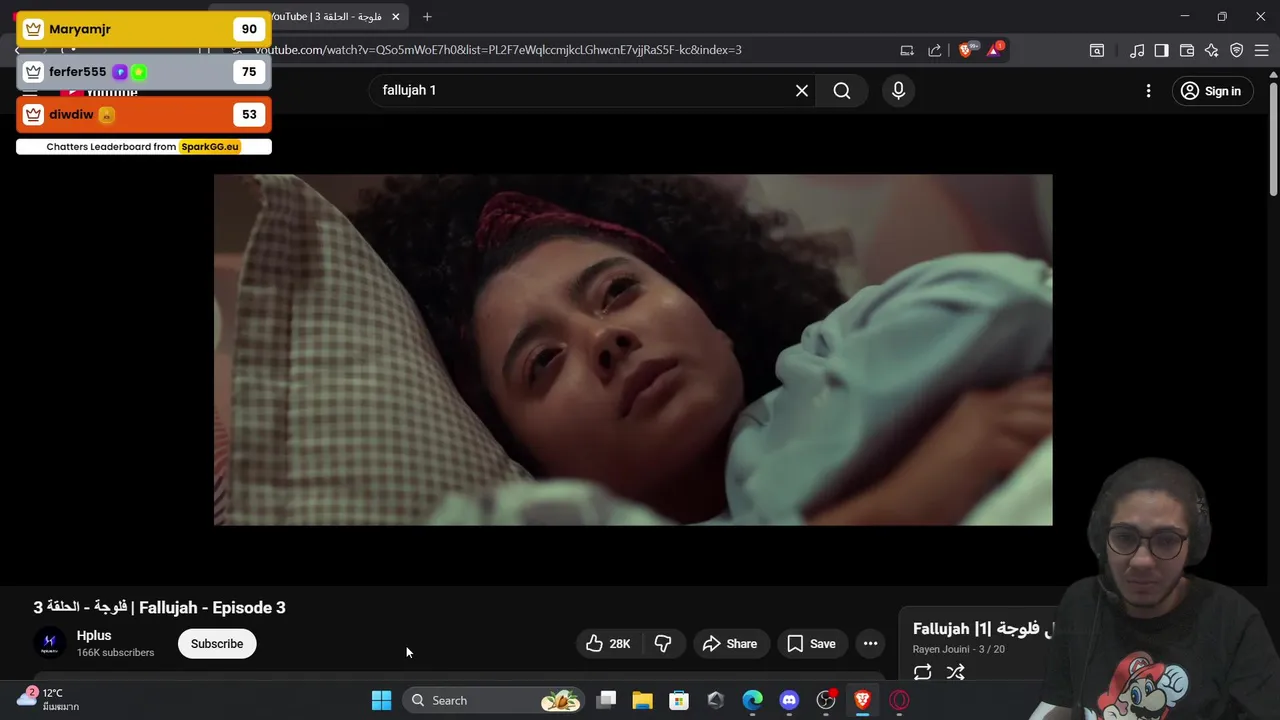The height and width of the screenshot is (720, 1280).
Task: Like the video with 28K thumbs up
Action: point(608,644)
